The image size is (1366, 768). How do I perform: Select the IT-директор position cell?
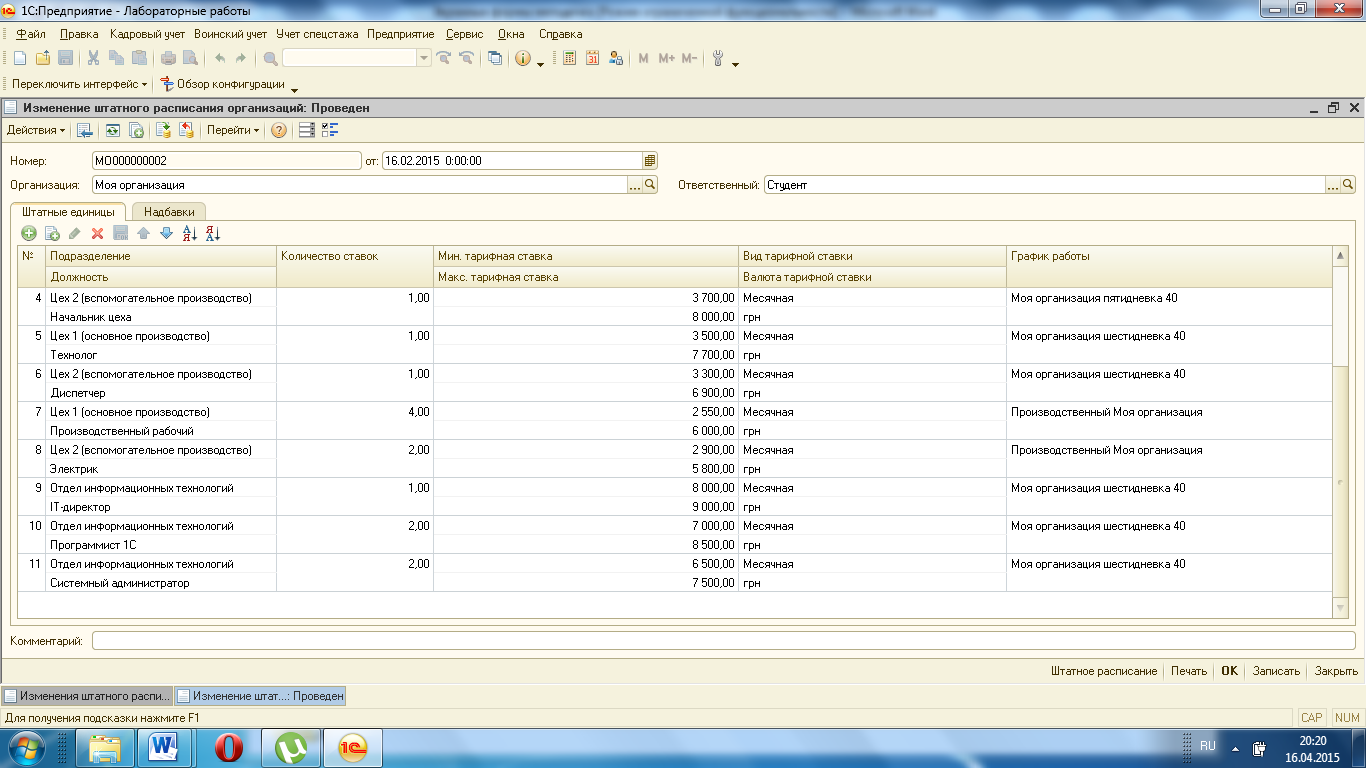pos(161,507)
